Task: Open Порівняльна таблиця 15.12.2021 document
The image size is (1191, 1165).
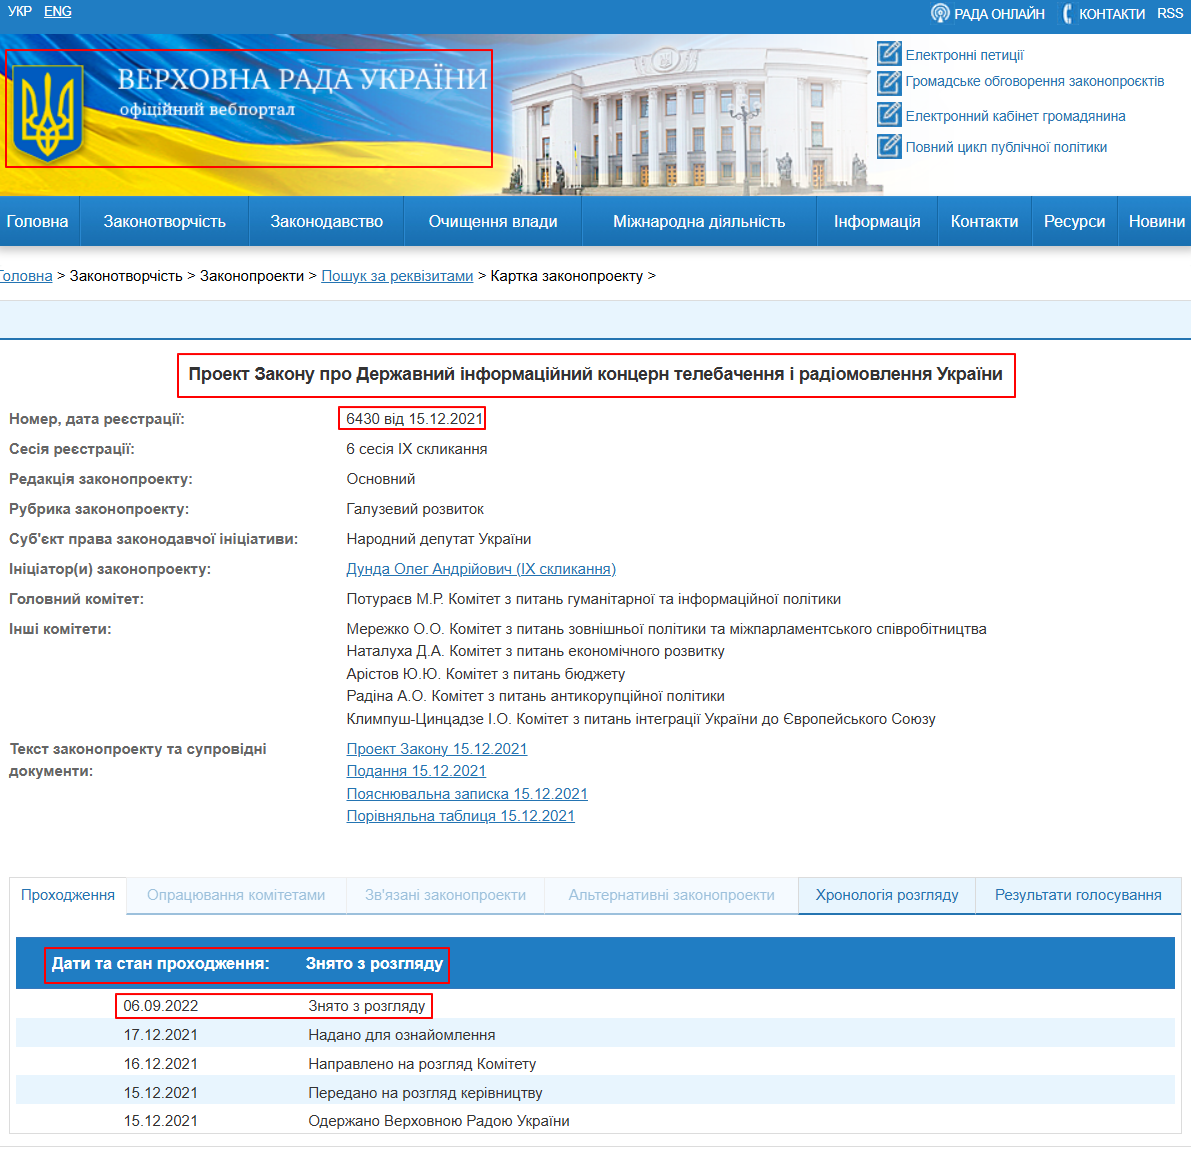Action: coord(460,816)
